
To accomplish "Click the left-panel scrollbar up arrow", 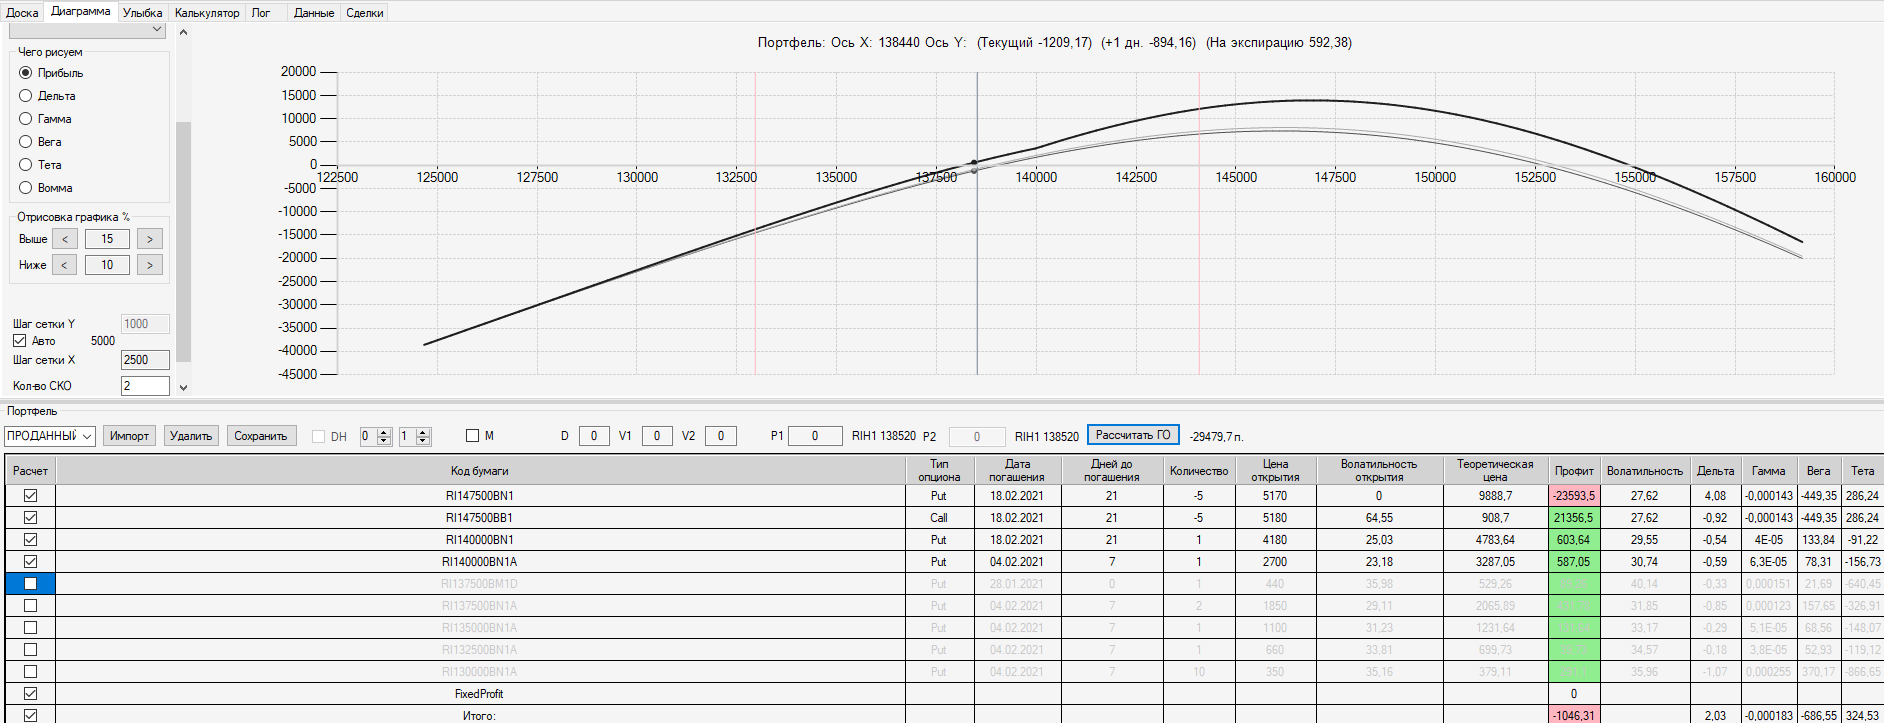I will click(183, 32).
